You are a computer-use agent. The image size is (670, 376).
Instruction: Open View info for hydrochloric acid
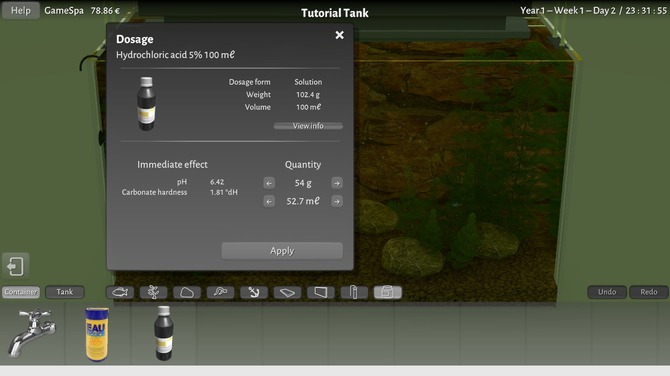[x=308, y=126]
